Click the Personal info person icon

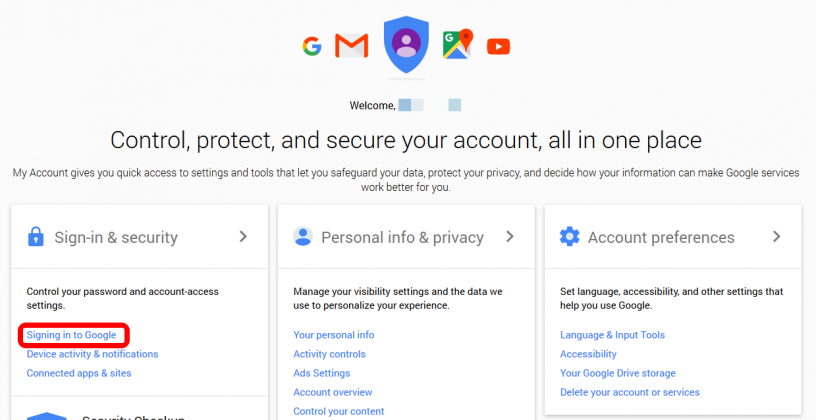coord(302,236)
